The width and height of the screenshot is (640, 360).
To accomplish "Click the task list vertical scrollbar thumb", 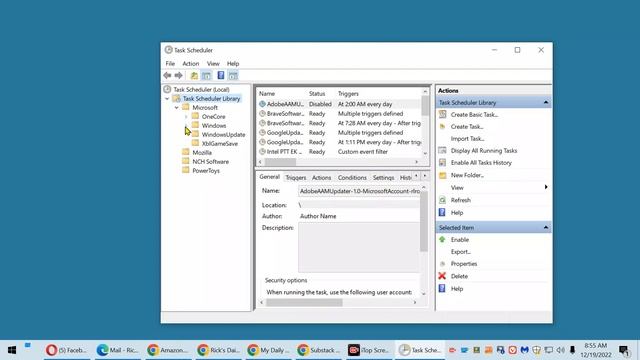I will point(425,106).
